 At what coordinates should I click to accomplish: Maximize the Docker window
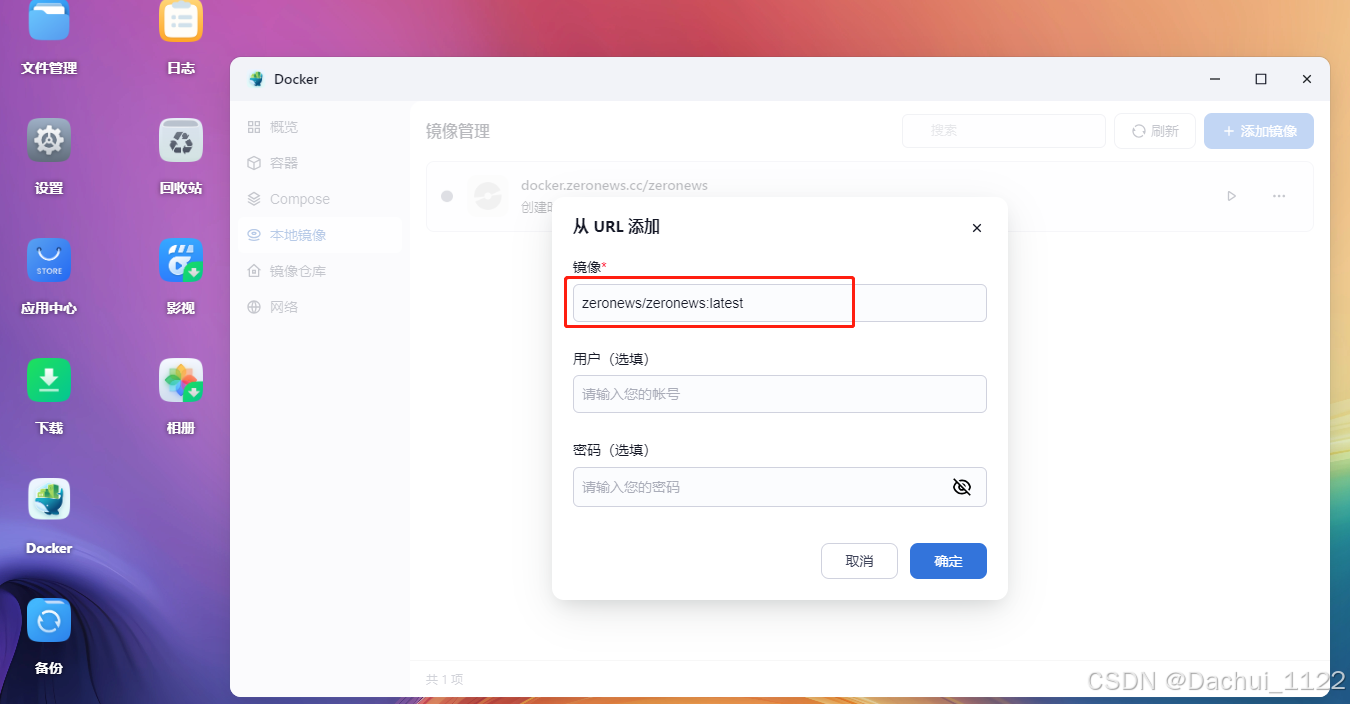(x=1261, y=79)
